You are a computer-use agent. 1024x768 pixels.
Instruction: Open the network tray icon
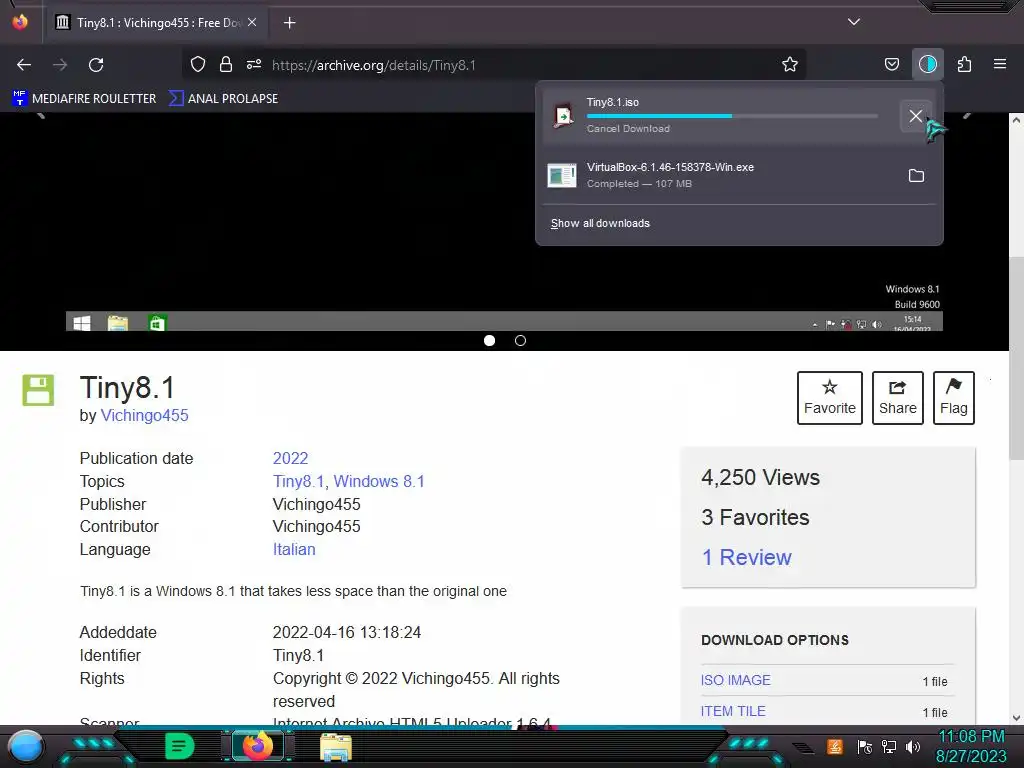[889, 746]
